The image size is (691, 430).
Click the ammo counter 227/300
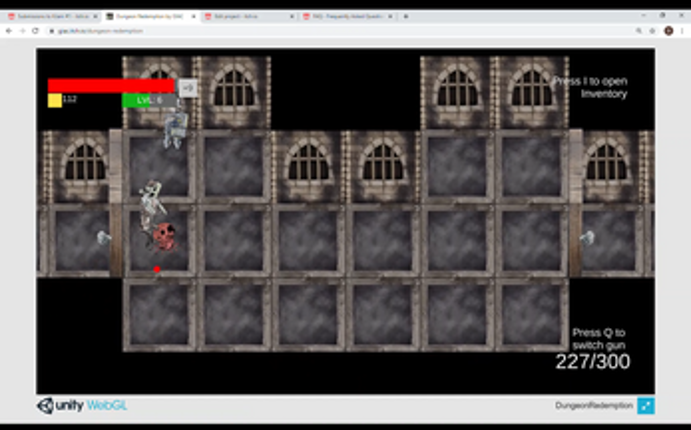point(593,362)
